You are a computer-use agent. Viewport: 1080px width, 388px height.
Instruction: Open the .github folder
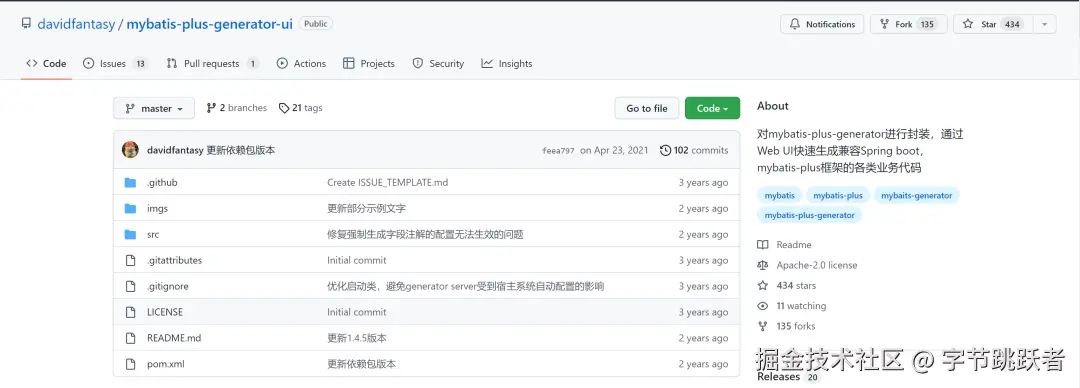pos(162,183)
